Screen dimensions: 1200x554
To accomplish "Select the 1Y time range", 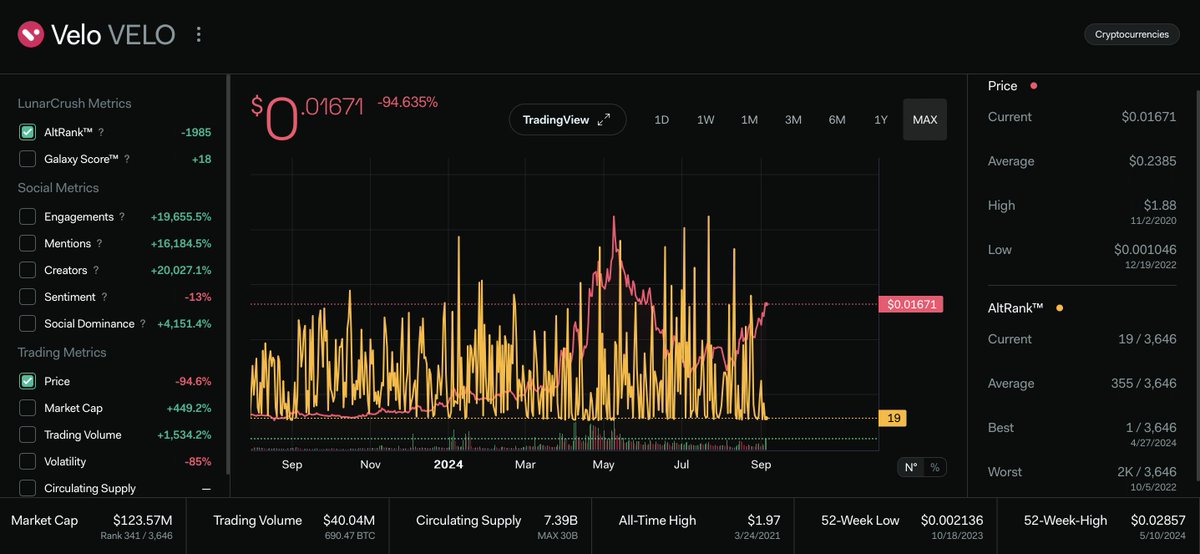I will click(881, 120).
